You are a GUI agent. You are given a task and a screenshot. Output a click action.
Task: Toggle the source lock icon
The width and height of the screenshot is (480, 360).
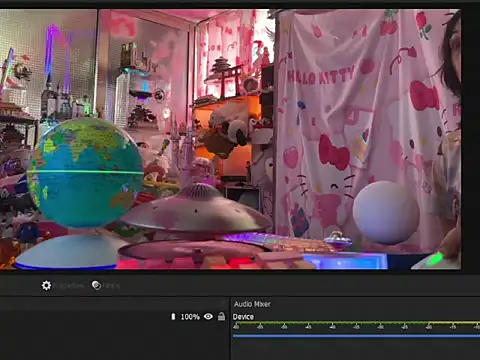221,316
